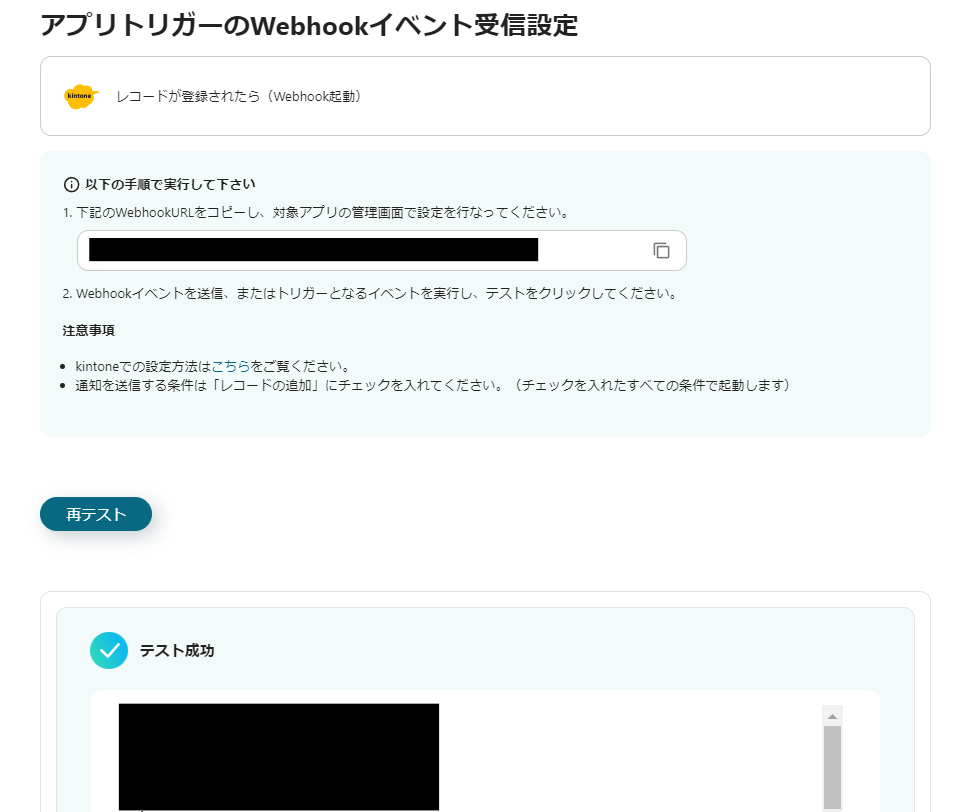
Task: Select the kintone logo on the trigger card
Action: [79, 96]
